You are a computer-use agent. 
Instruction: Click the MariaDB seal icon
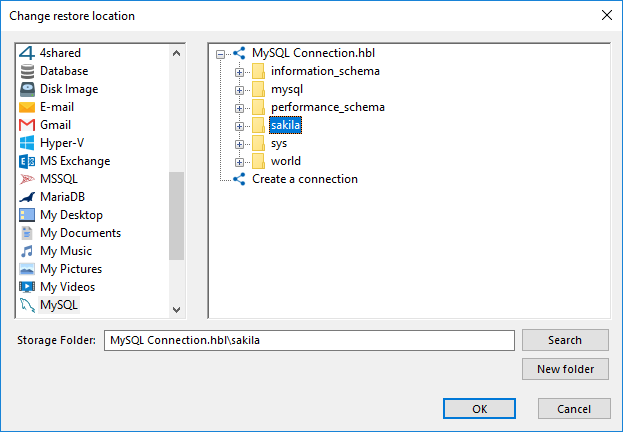coord(27,197)
